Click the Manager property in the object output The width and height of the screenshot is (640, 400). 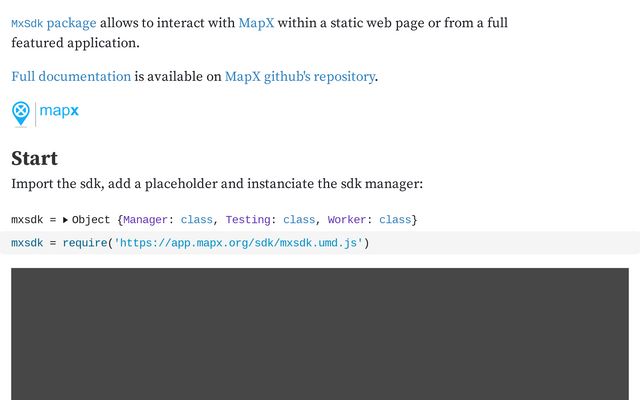pyautogui.click(x=145, y=220)
